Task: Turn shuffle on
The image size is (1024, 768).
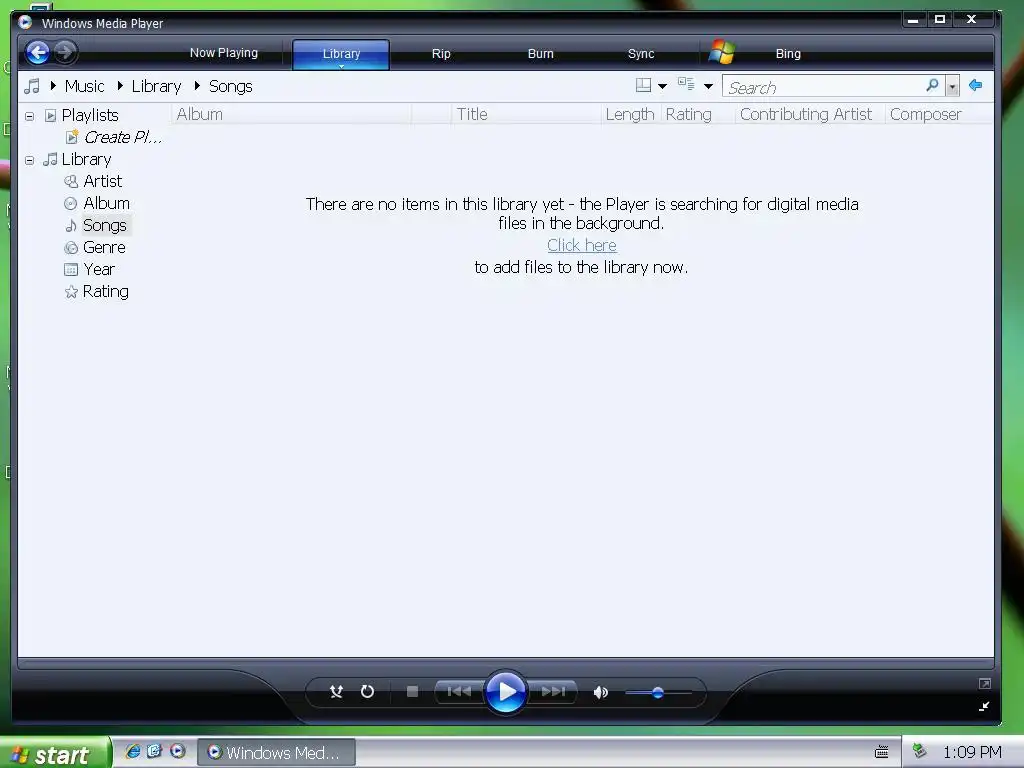Action: [336, 692]
